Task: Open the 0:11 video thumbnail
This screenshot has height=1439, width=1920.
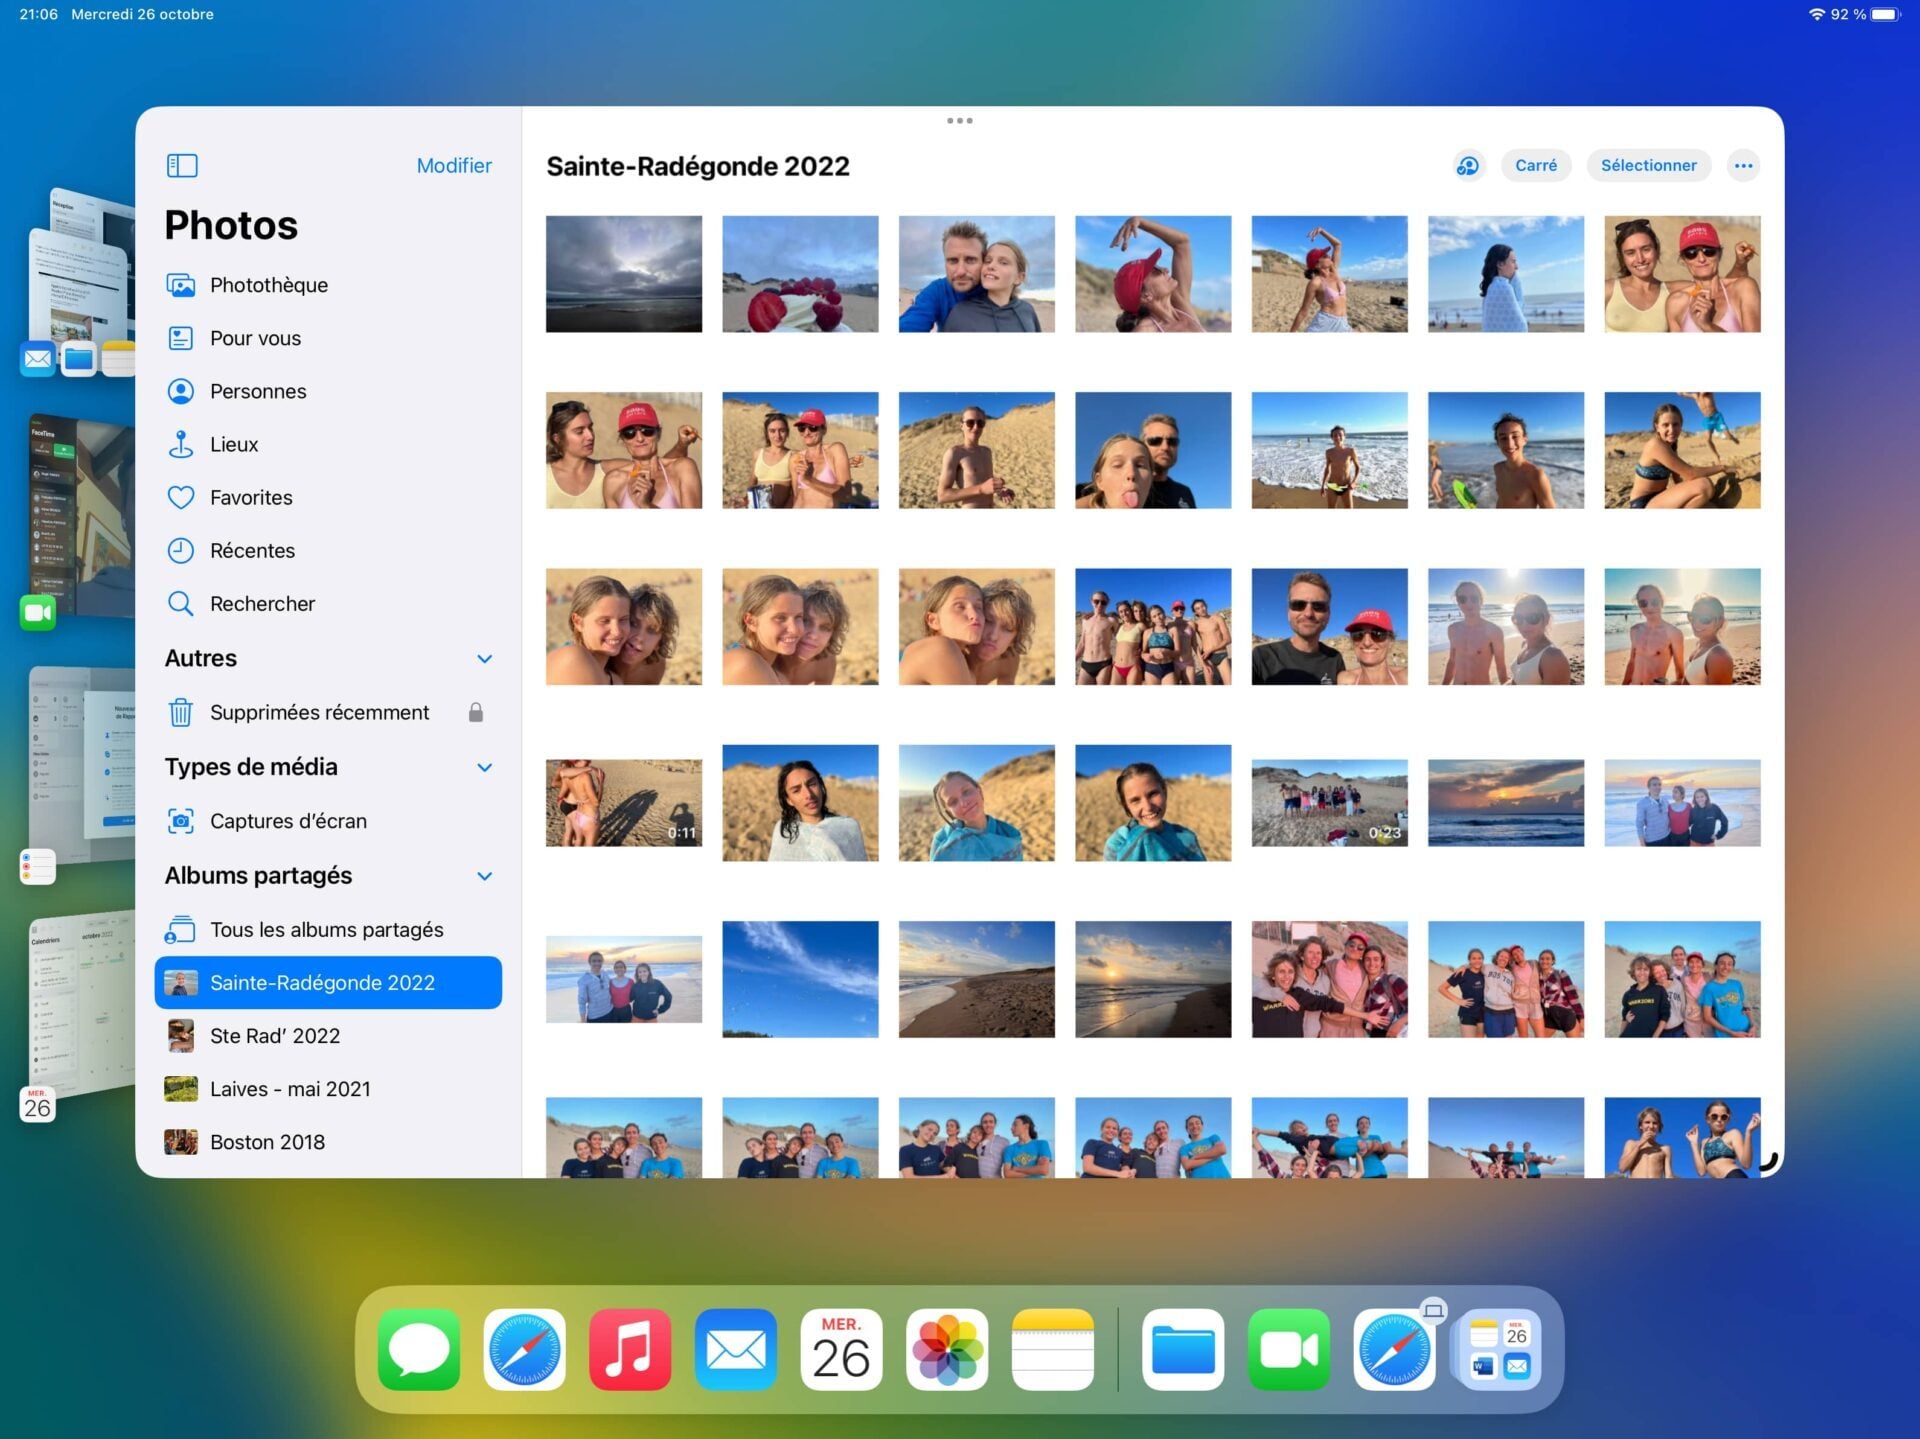Action: tap(623, 802)
